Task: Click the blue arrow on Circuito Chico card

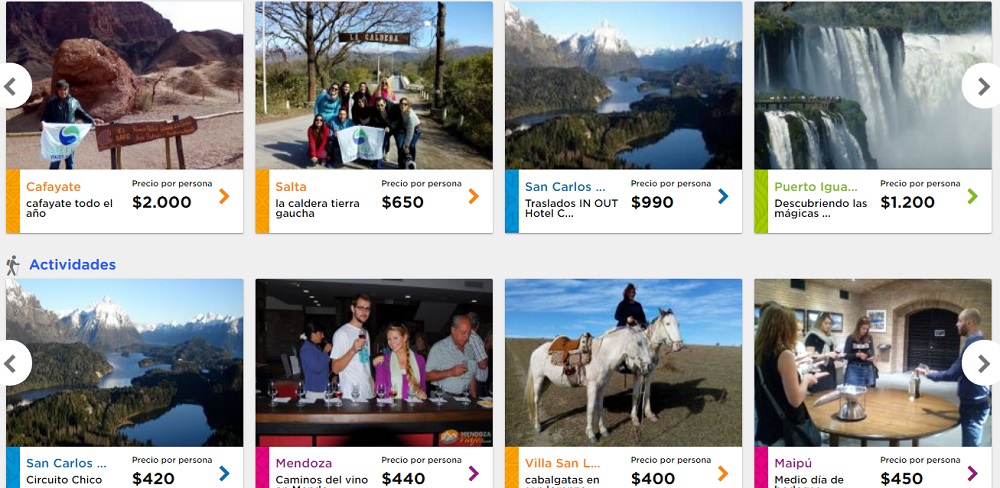Action: coord(224,473)
